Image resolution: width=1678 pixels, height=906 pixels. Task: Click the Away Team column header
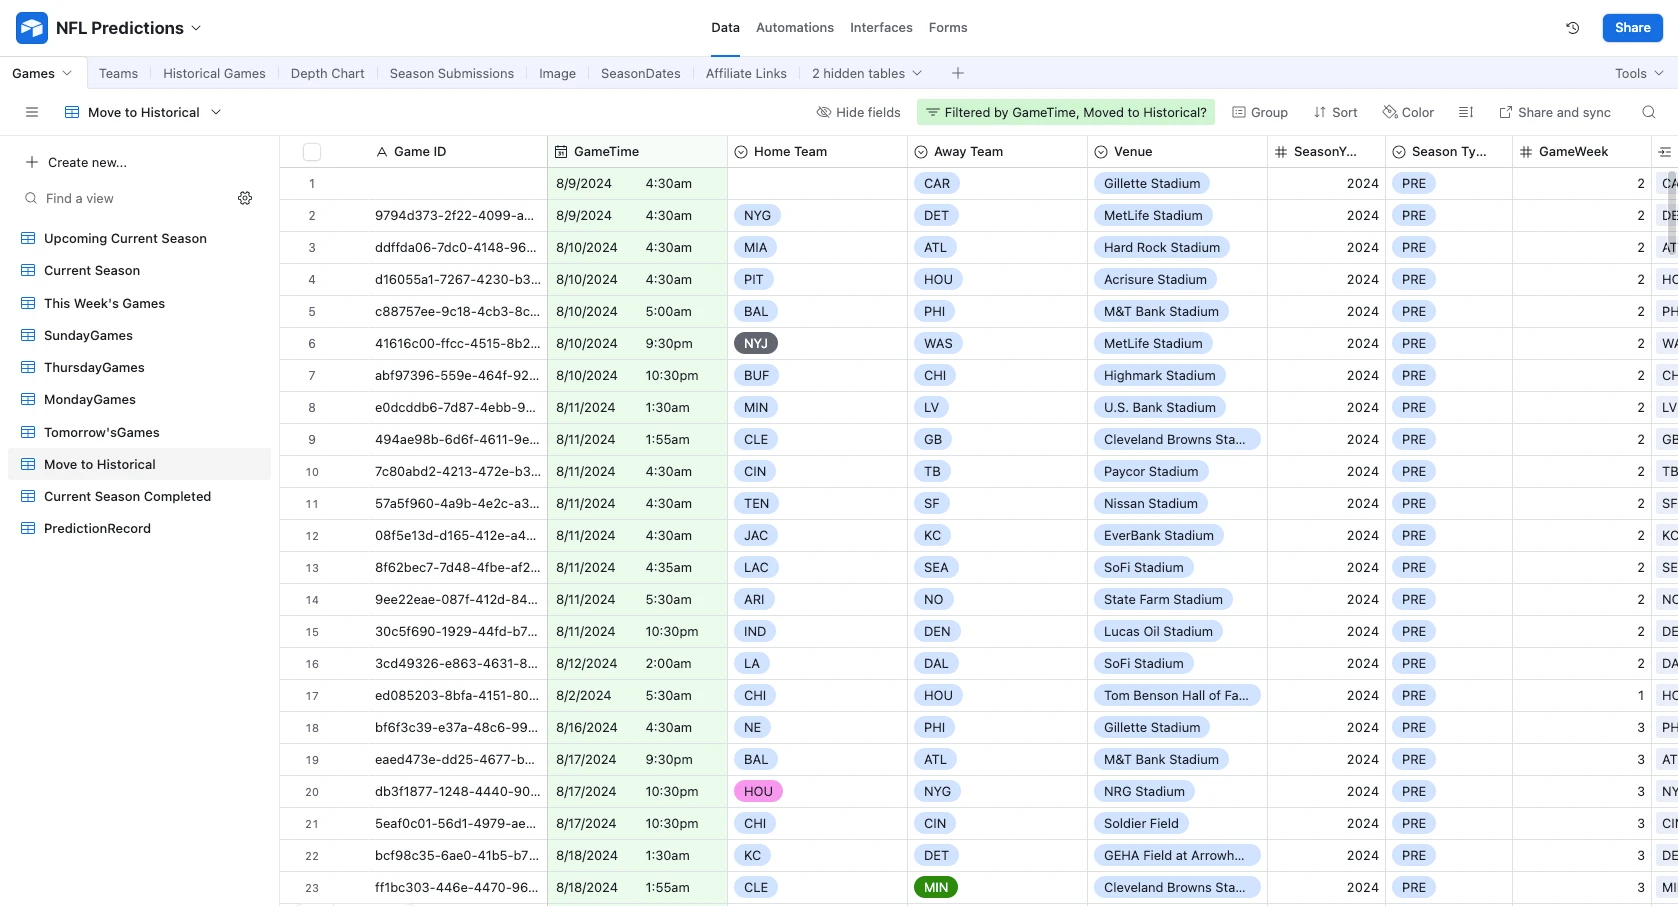(997, 152)
